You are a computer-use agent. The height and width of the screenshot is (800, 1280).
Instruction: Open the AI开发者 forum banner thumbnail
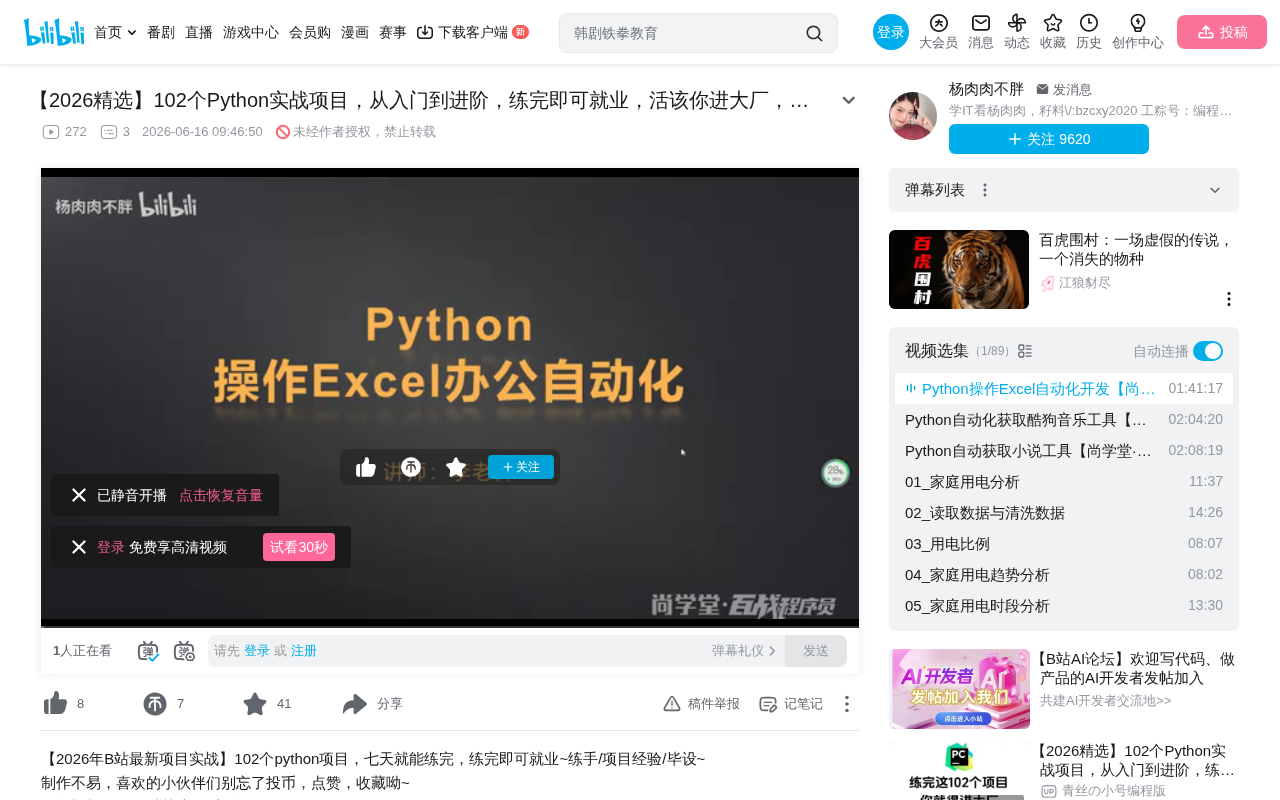click(x=959, y=689)
